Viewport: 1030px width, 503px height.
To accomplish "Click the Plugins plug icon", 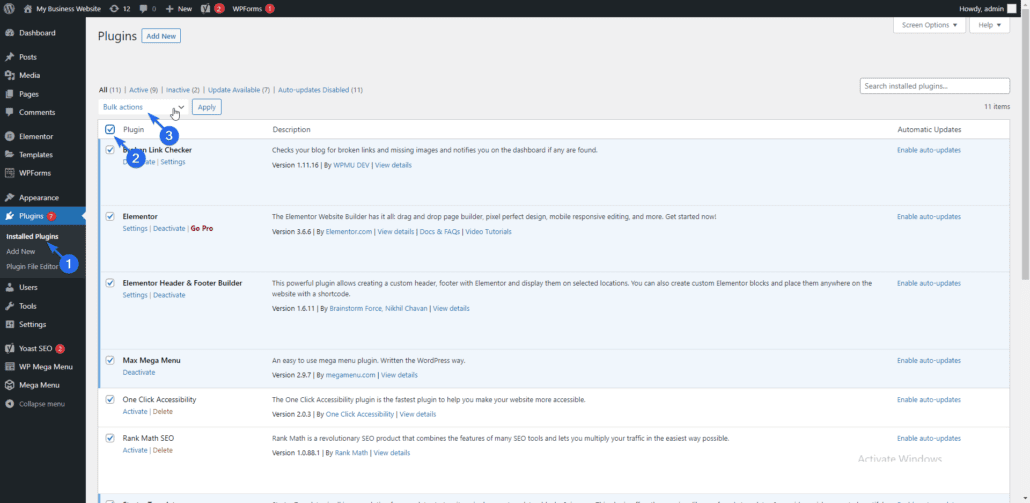I will [10, 216].
